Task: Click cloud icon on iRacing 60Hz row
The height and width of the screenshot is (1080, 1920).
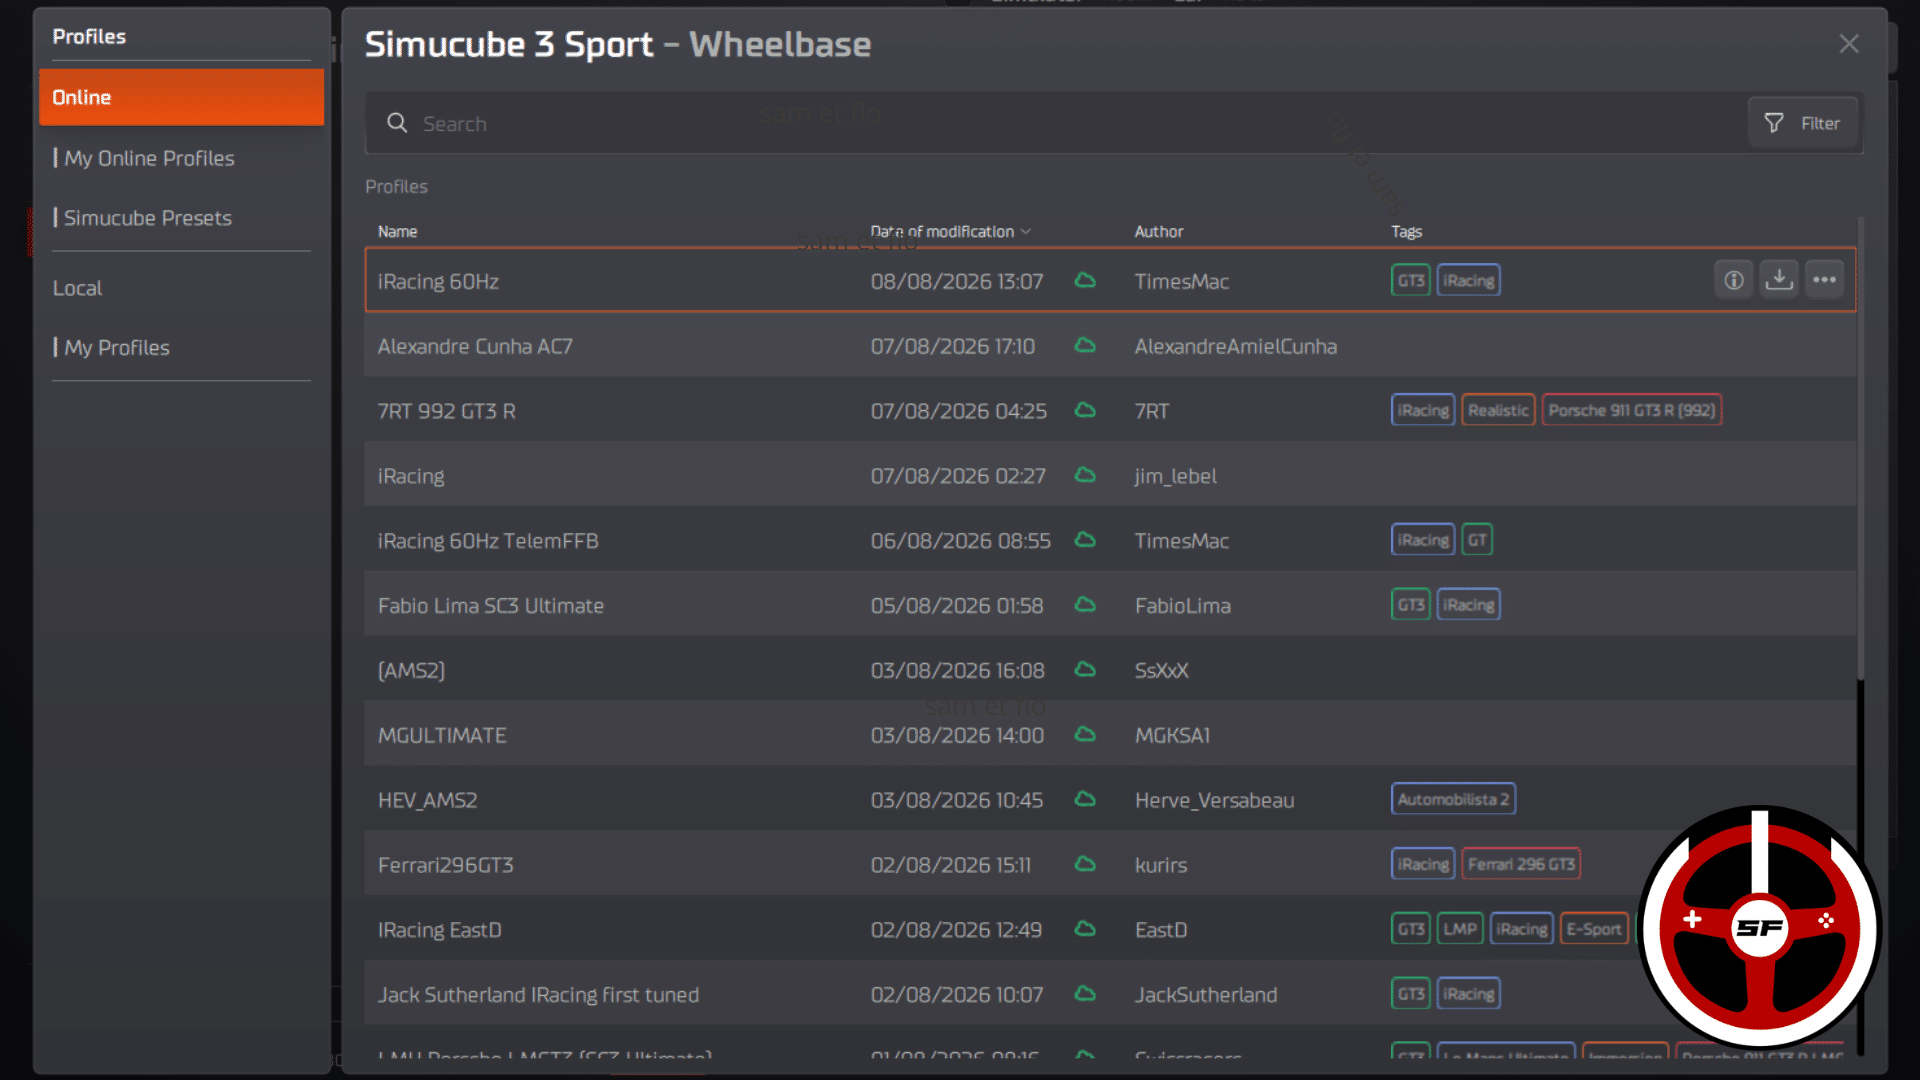Action: coord(1085,280)
